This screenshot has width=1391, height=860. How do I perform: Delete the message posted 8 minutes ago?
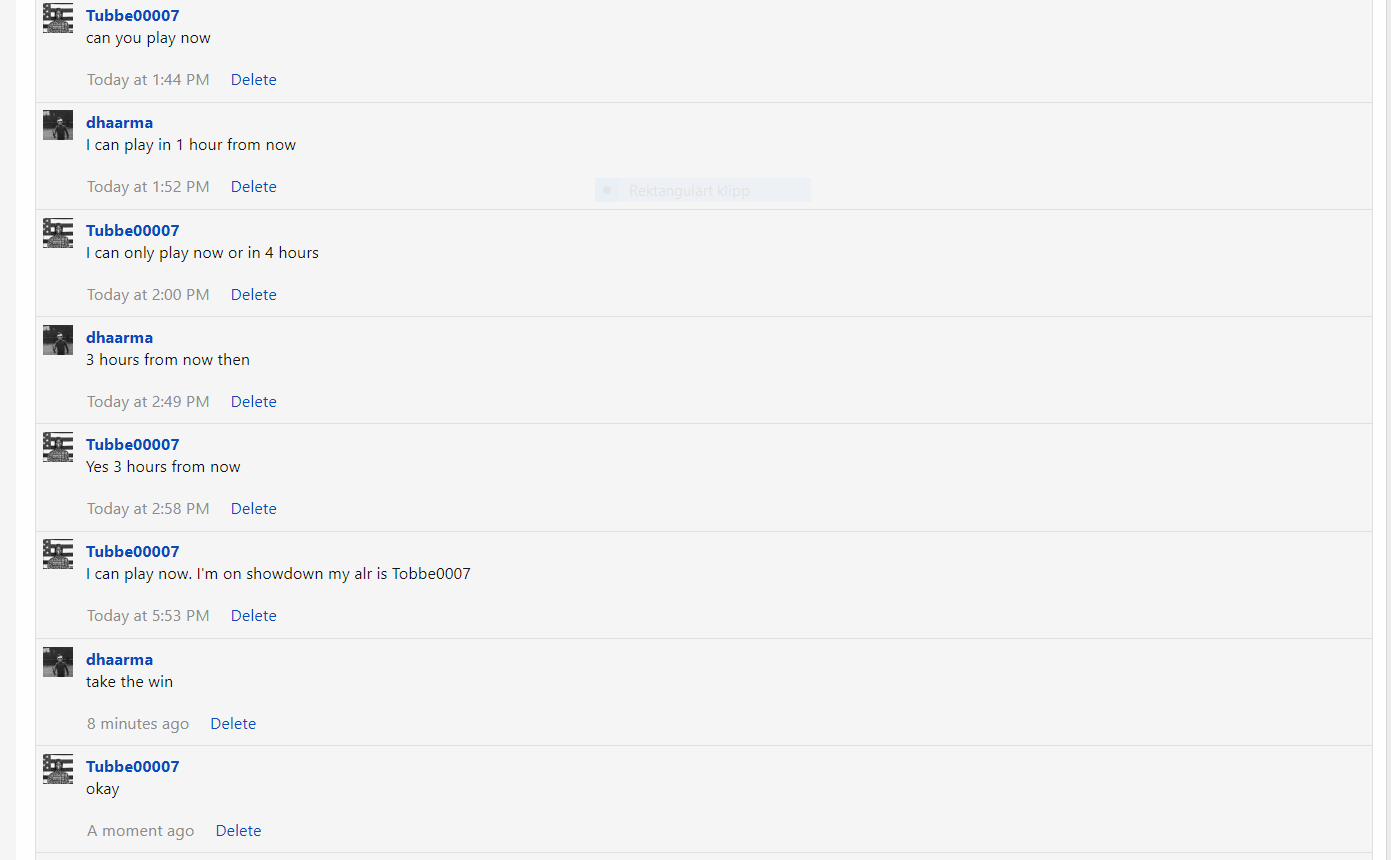233,724
